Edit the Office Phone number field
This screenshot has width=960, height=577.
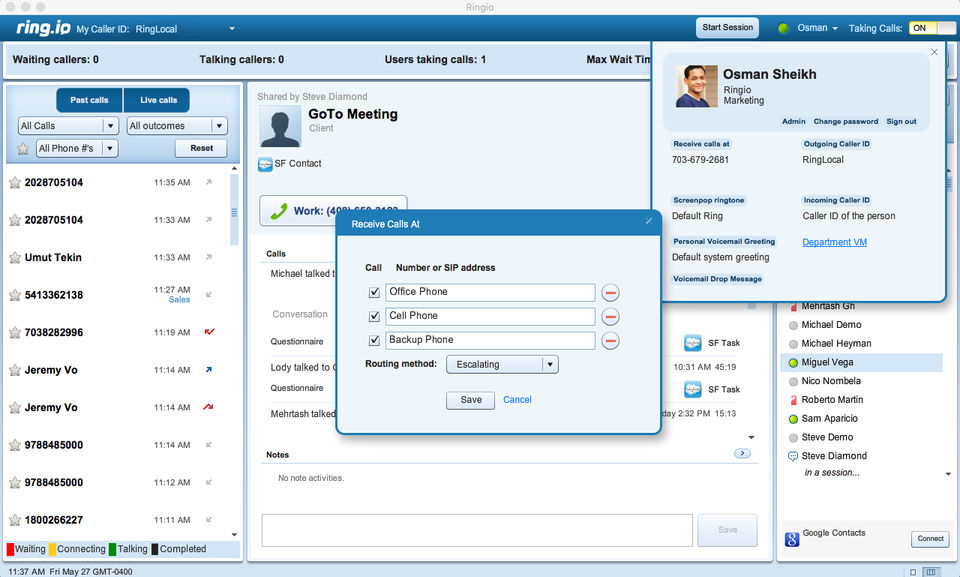[x=490, y=293]
